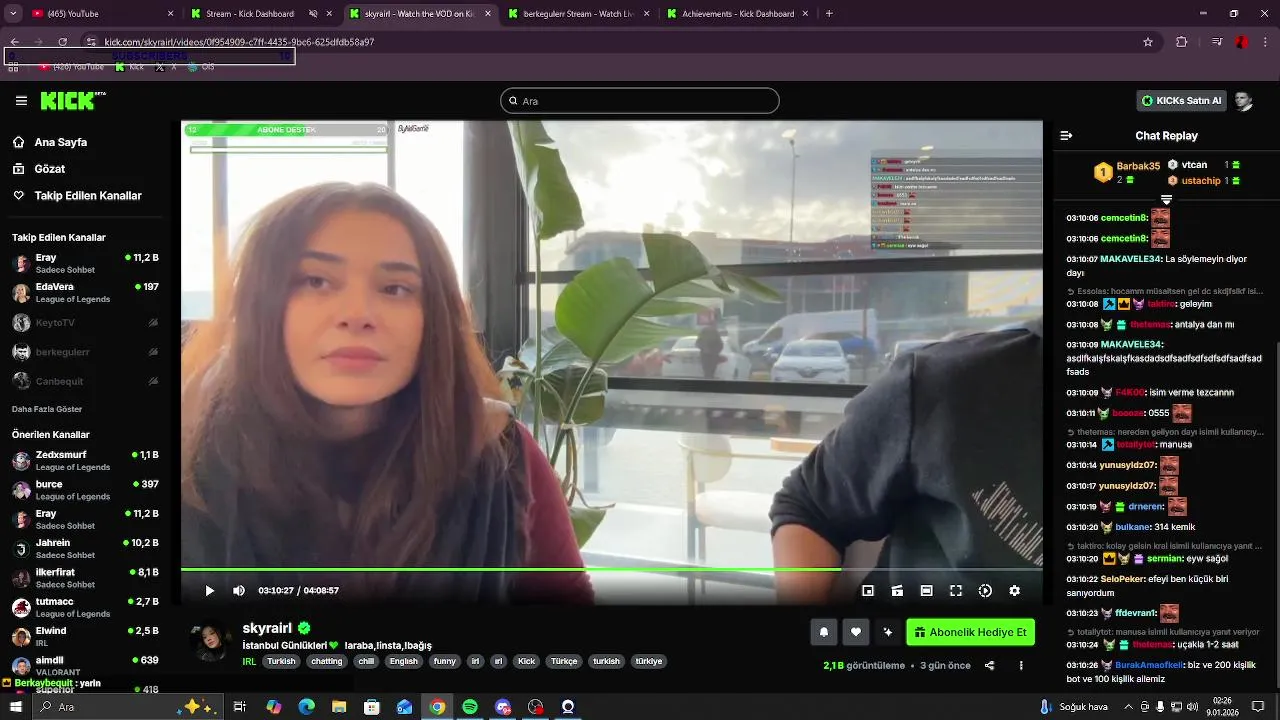
Task: Click the funny tag
Action: click(444, 661)
